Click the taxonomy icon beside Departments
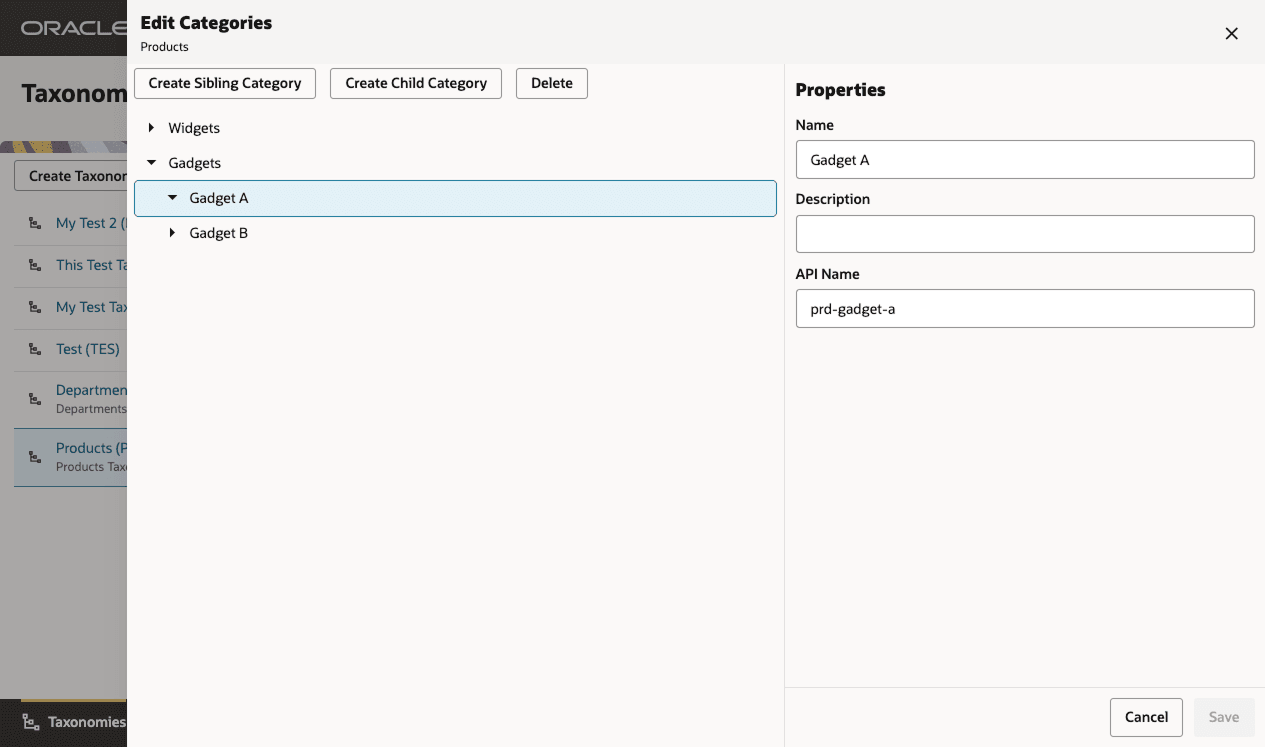 pos(35,399)
